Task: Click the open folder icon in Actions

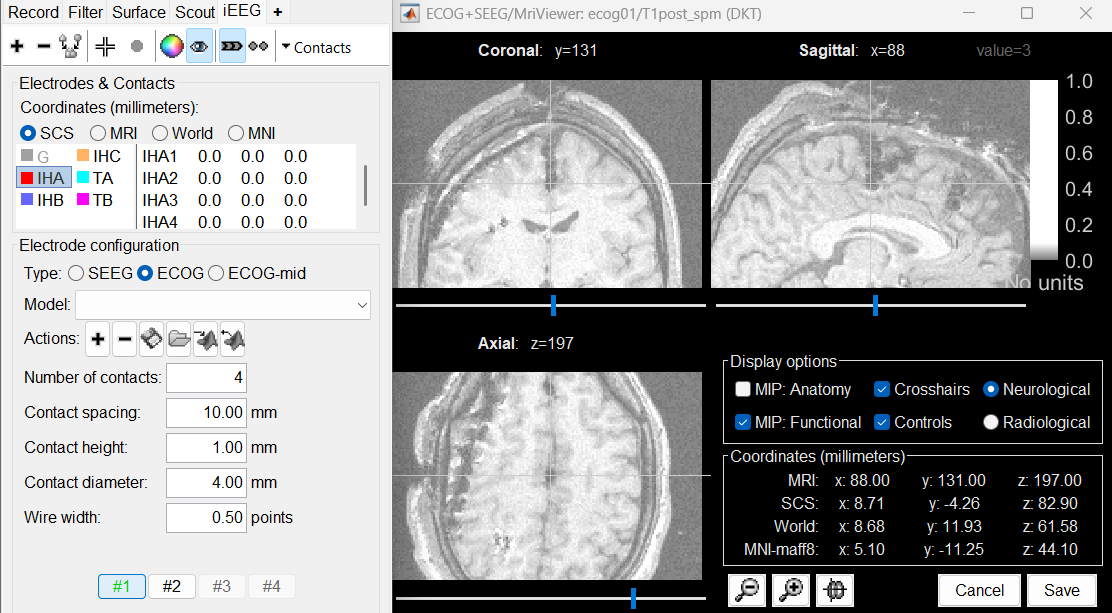Action: click(178, 340)
